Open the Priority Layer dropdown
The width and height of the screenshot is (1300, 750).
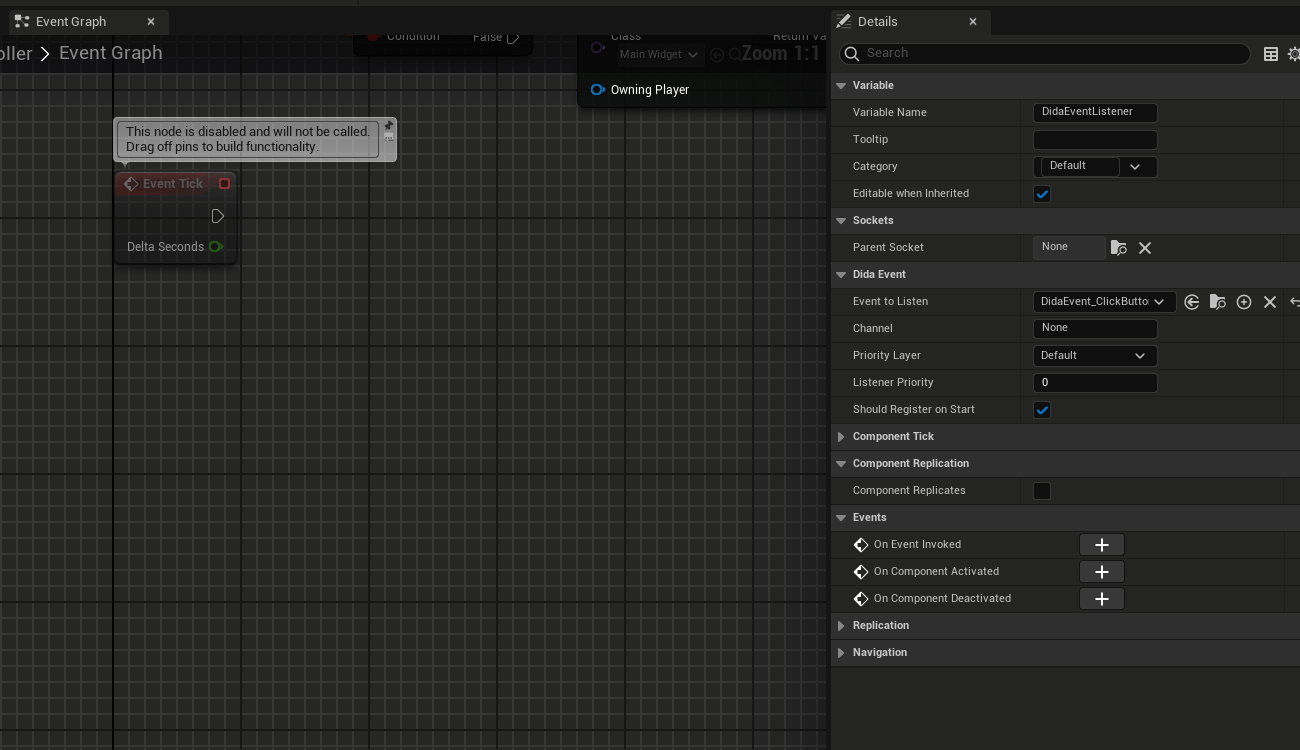click(x=1094, y=356)
